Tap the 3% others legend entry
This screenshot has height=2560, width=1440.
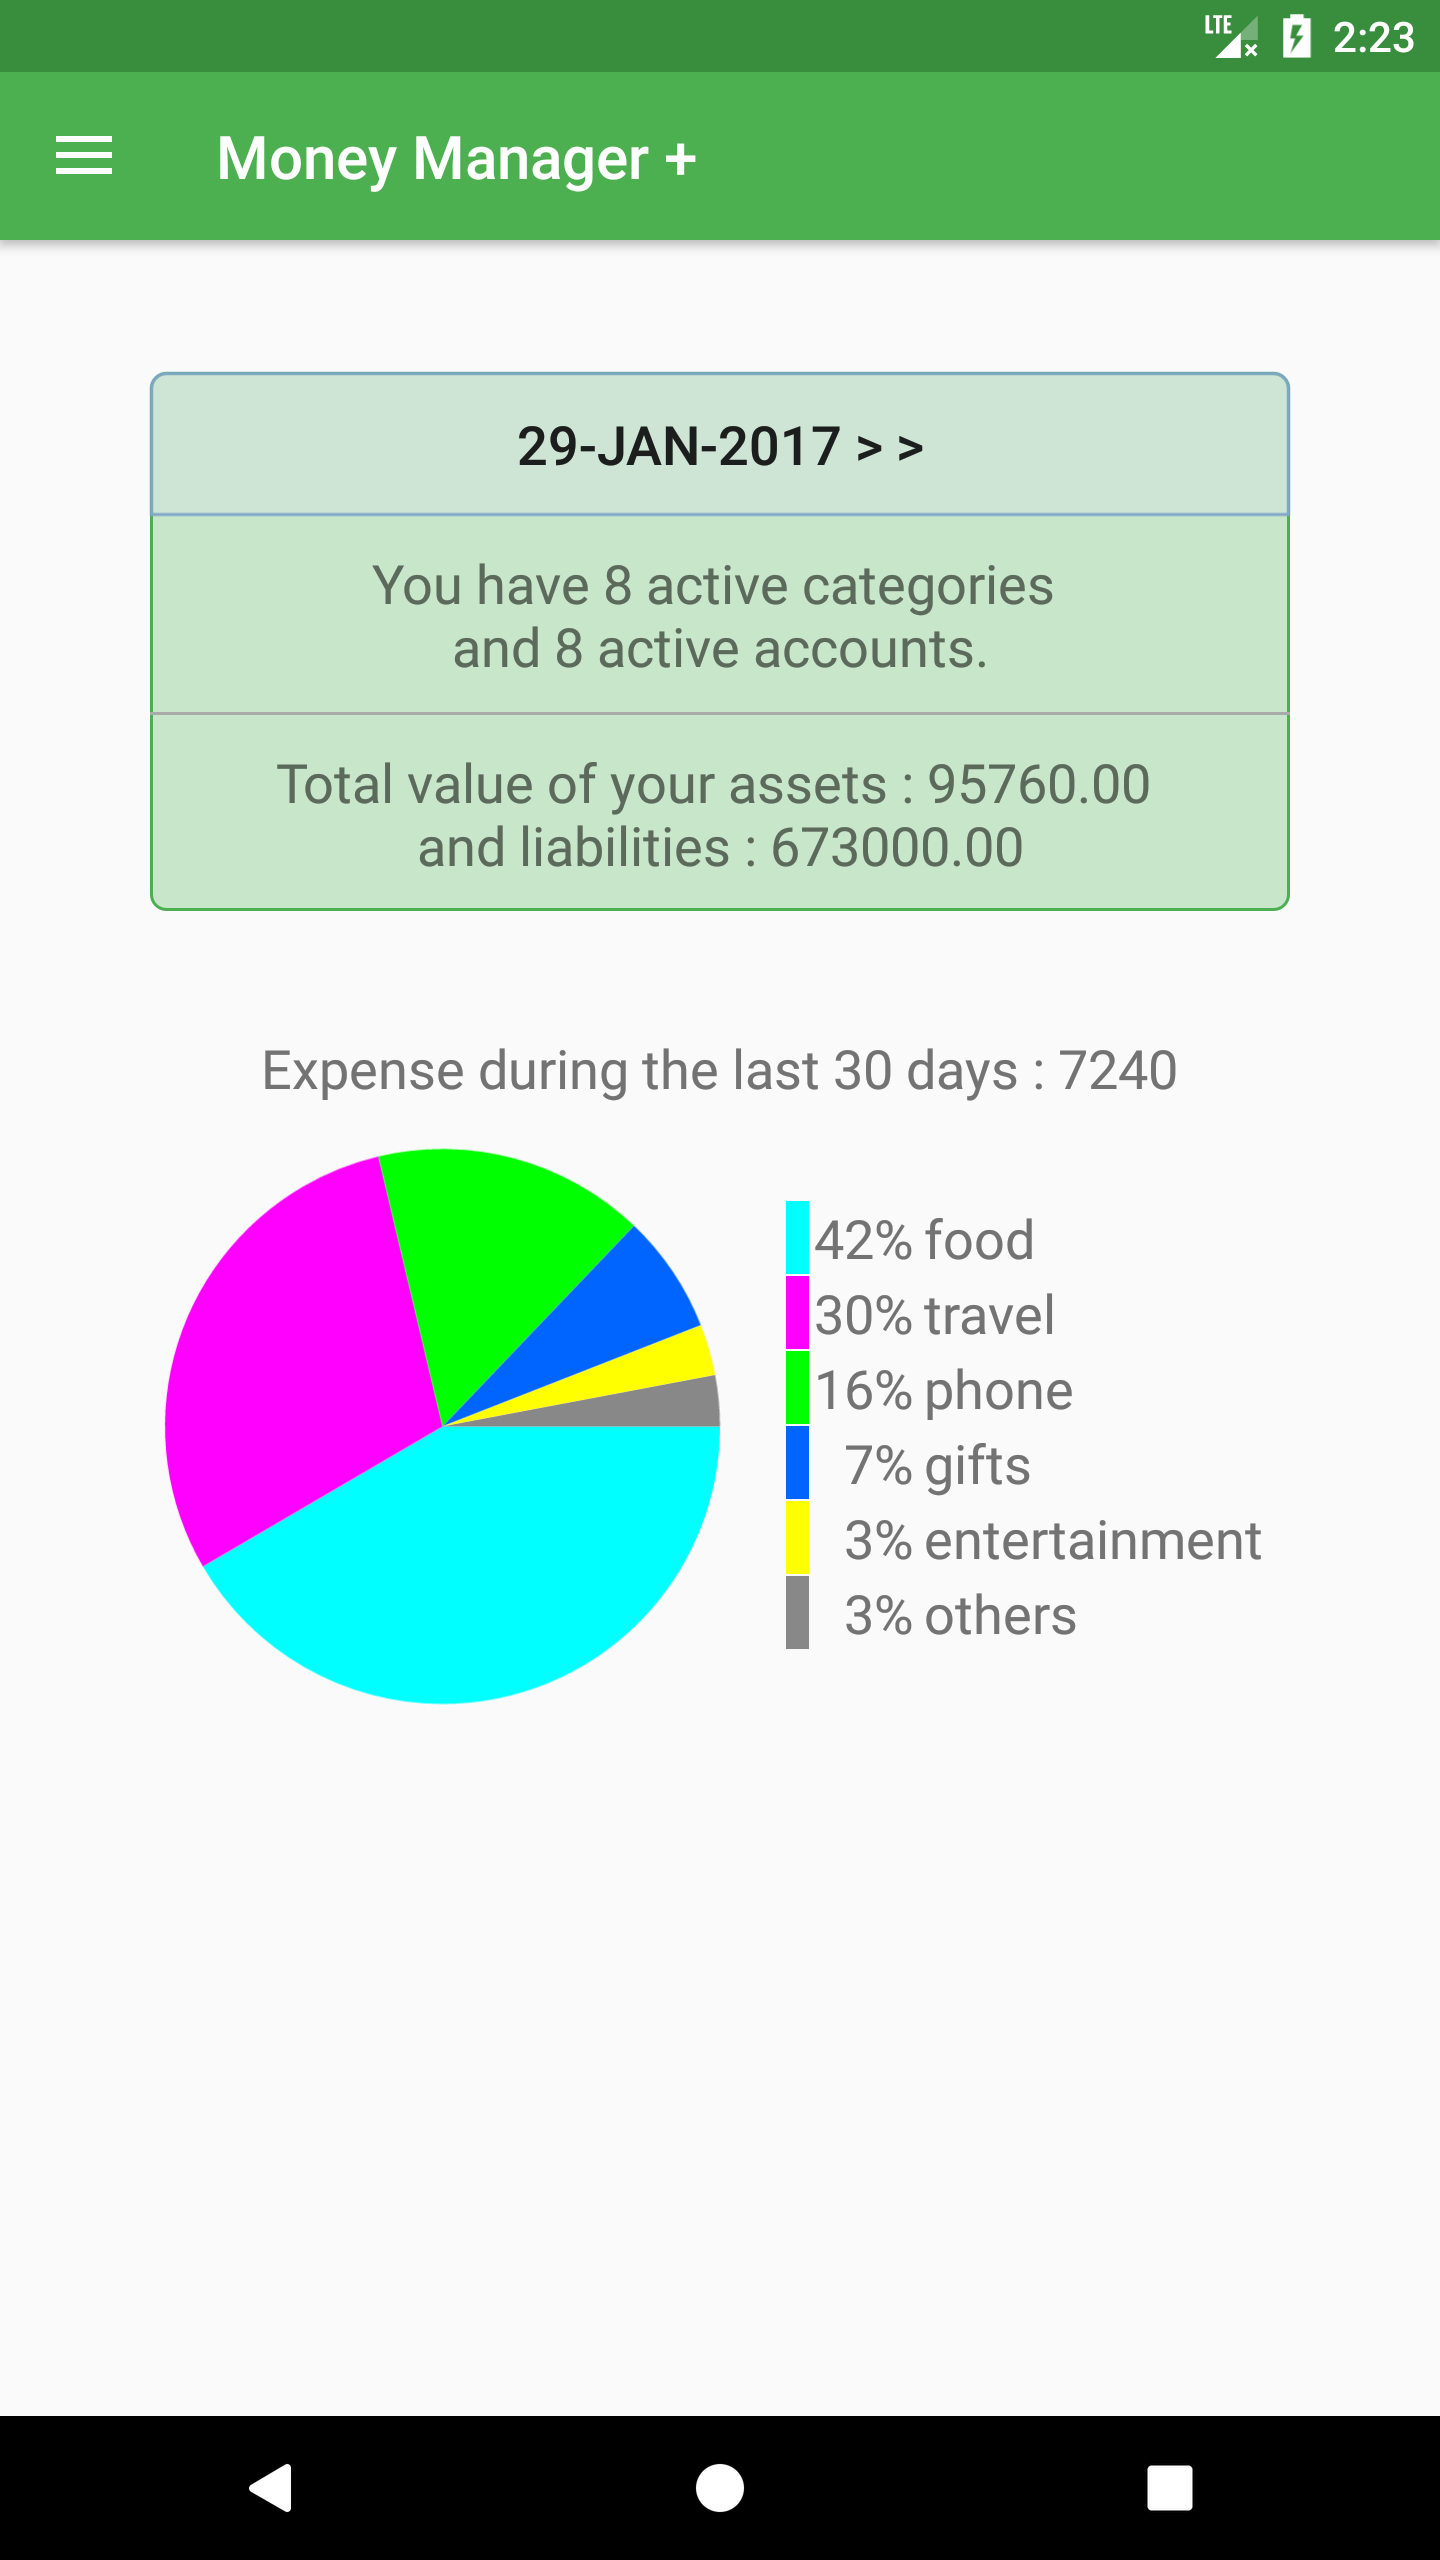pyautogui.click(x=931, y=1615)
